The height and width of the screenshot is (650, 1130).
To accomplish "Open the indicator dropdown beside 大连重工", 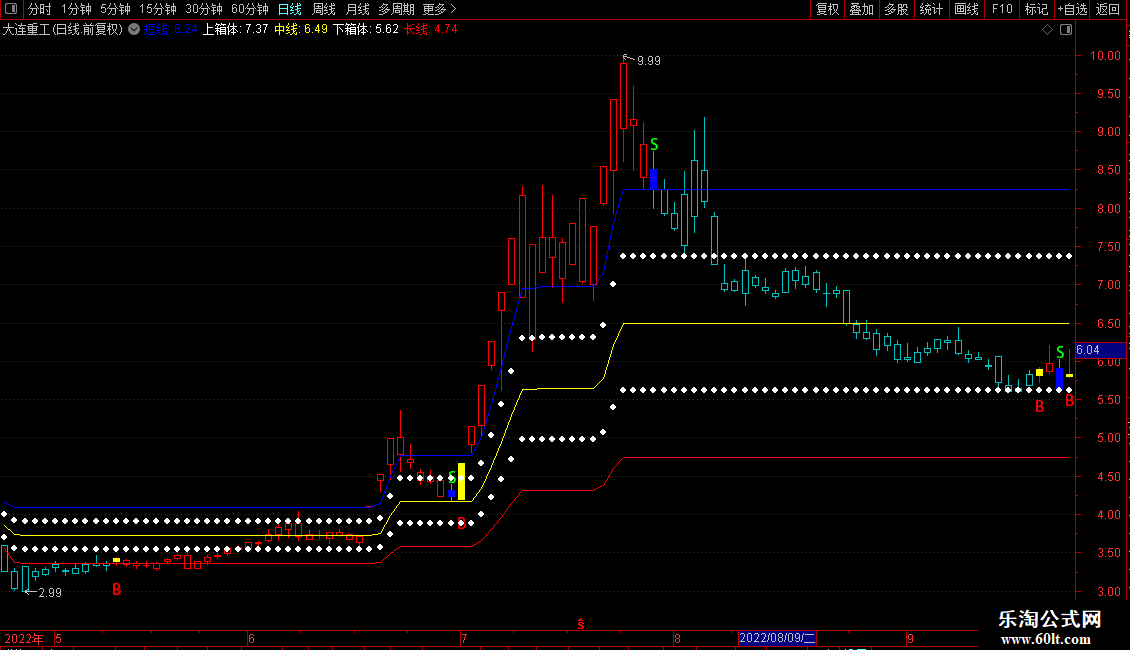I will coord(134,30).
